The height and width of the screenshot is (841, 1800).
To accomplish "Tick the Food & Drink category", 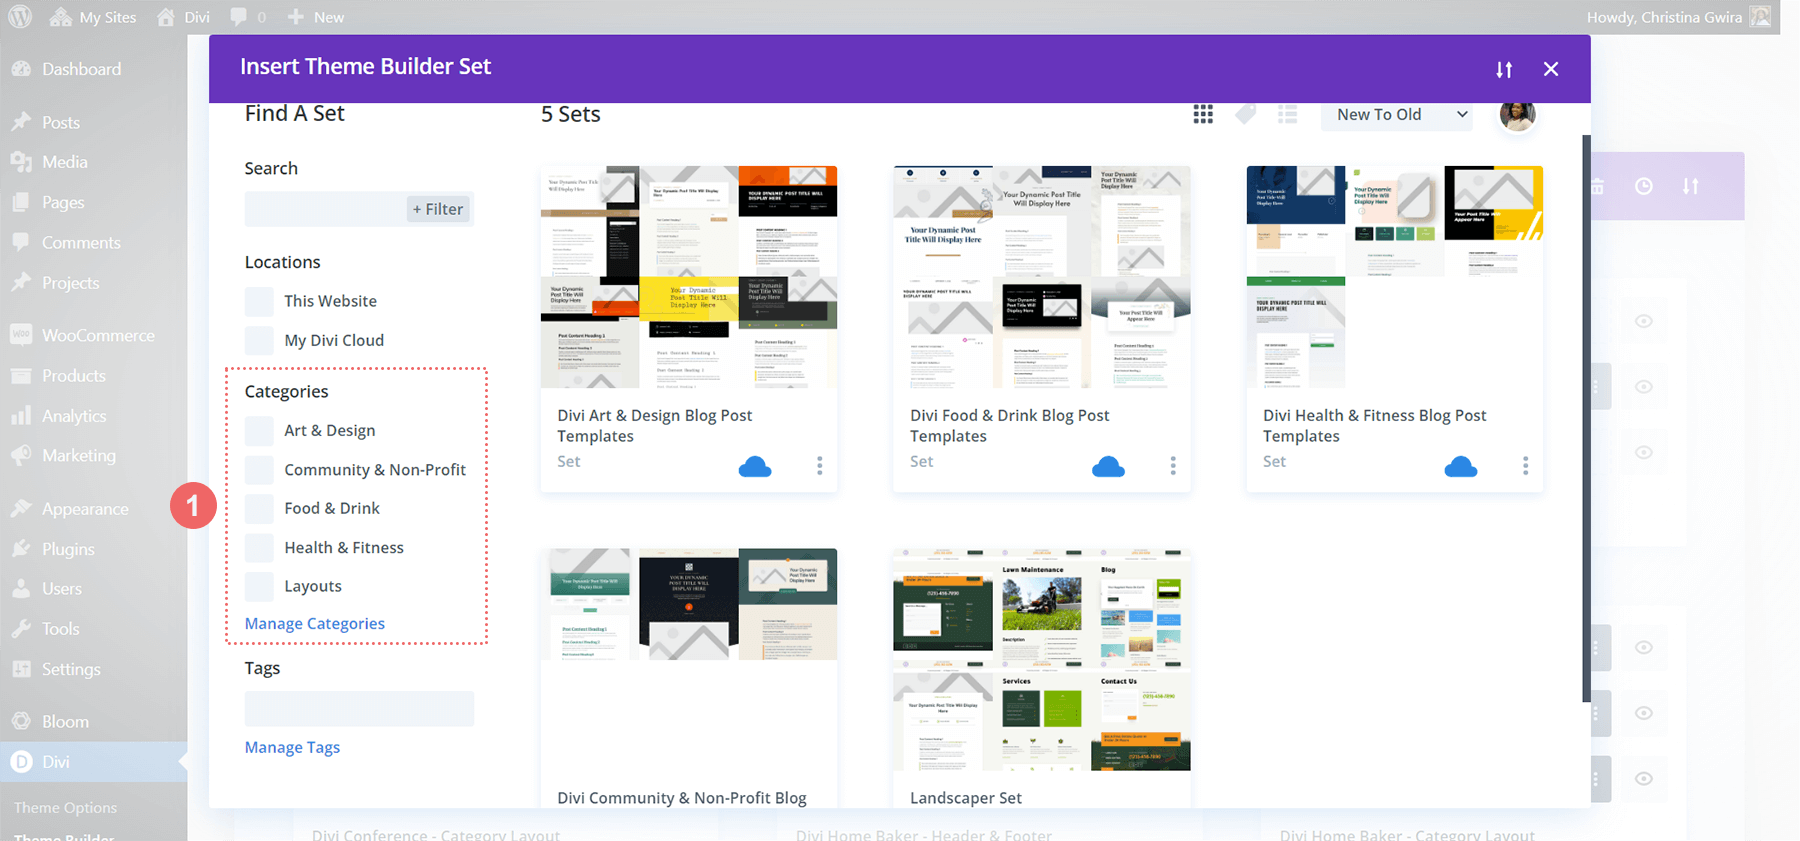I will pyautogui.click(x=259, y=508).
